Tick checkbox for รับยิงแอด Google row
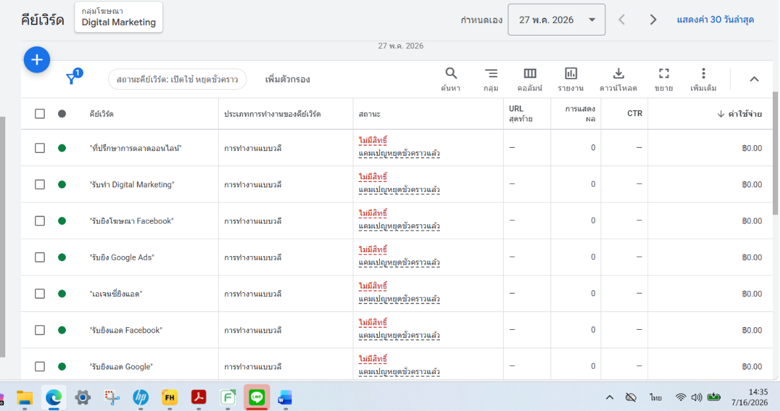The width and height of the screenshot is (780, 411). [40, 367]
